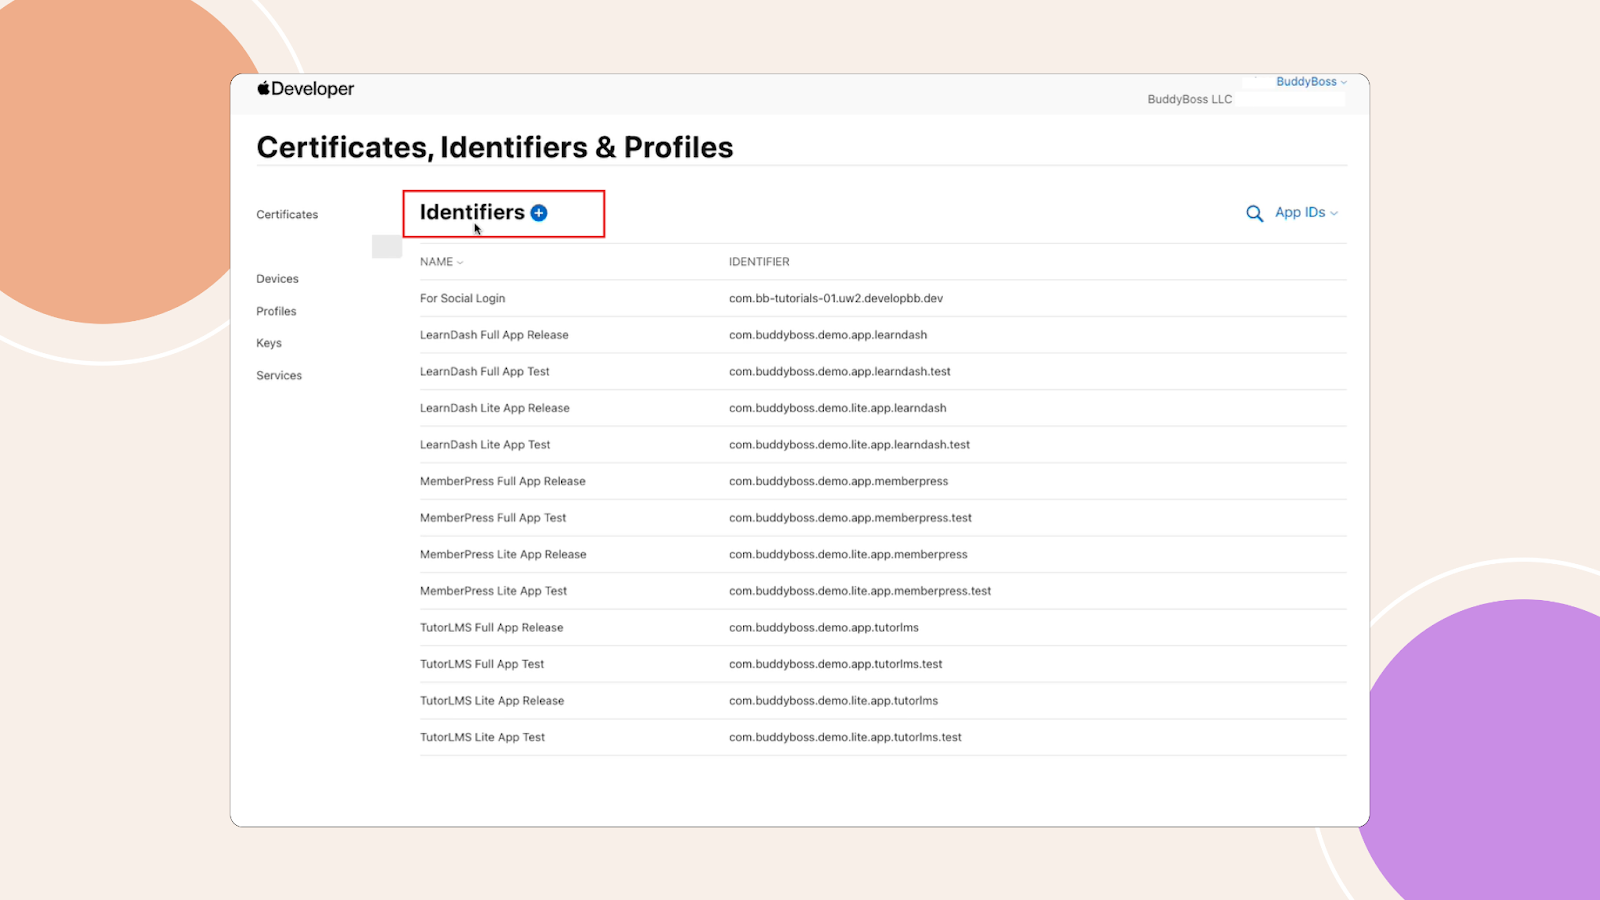This screenshot has height=900, width=1600.
Task: Click com.buddyboss.demo.app.tutorlms.test identifier text
Action: (x=836, y=664)
